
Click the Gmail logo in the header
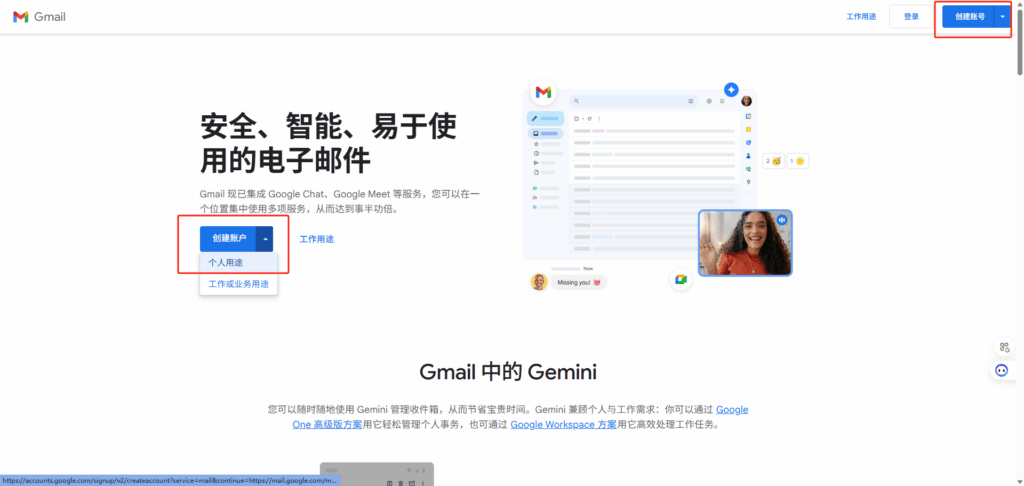39,17
